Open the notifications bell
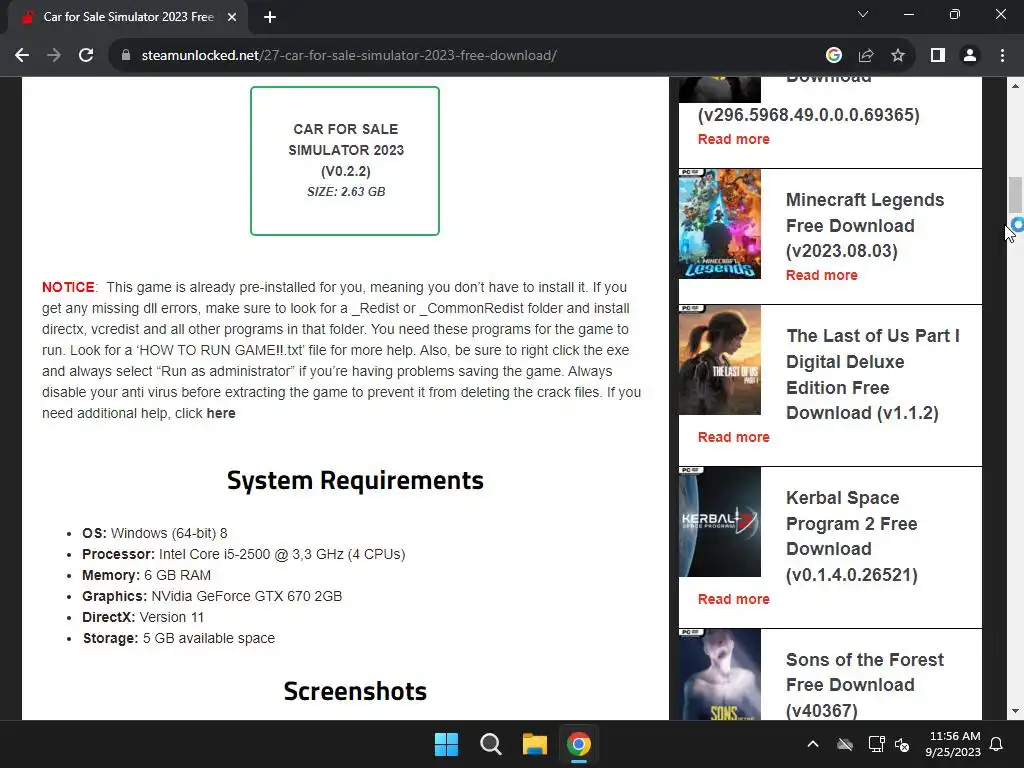This screenshot has height=768, width=1024. pos(997,744)
